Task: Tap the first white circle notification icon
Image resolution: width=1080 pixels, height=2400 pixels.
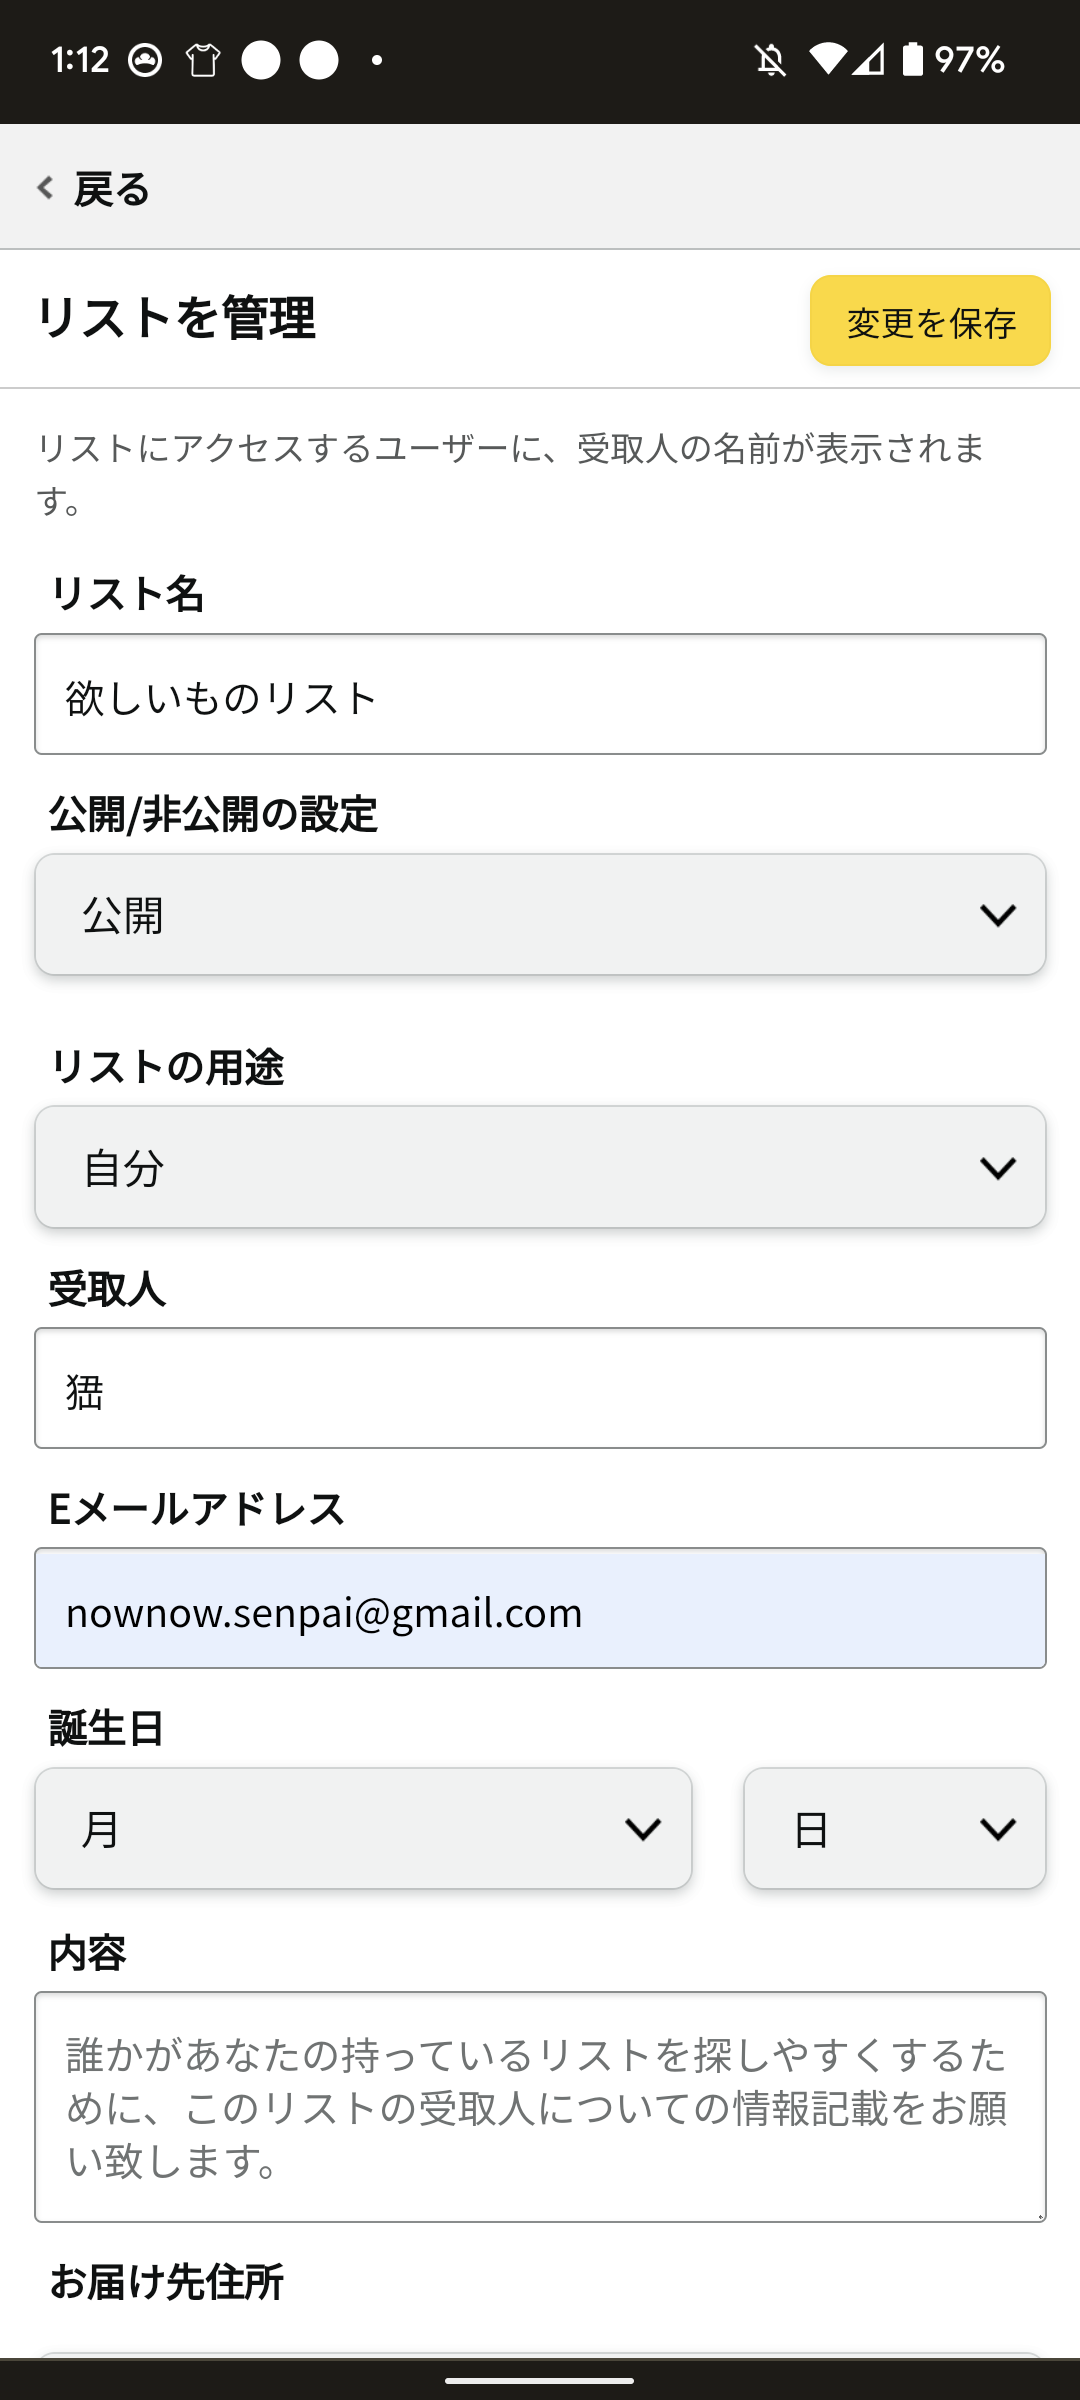Action: pyautogui.click(x=261, y=60)
